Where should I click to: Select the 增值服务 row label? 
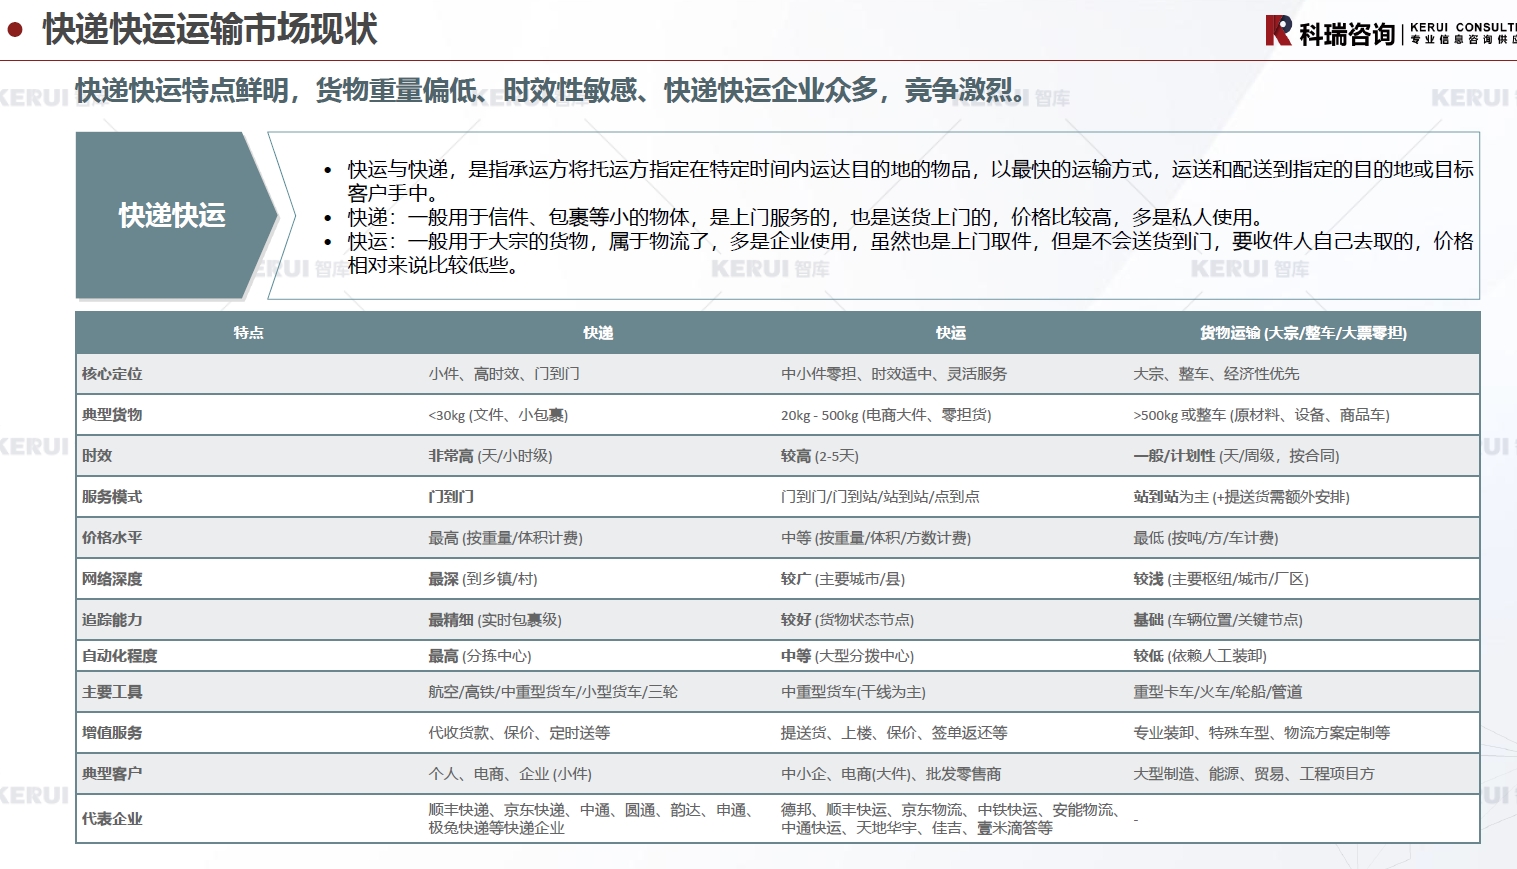coord(112,733)
